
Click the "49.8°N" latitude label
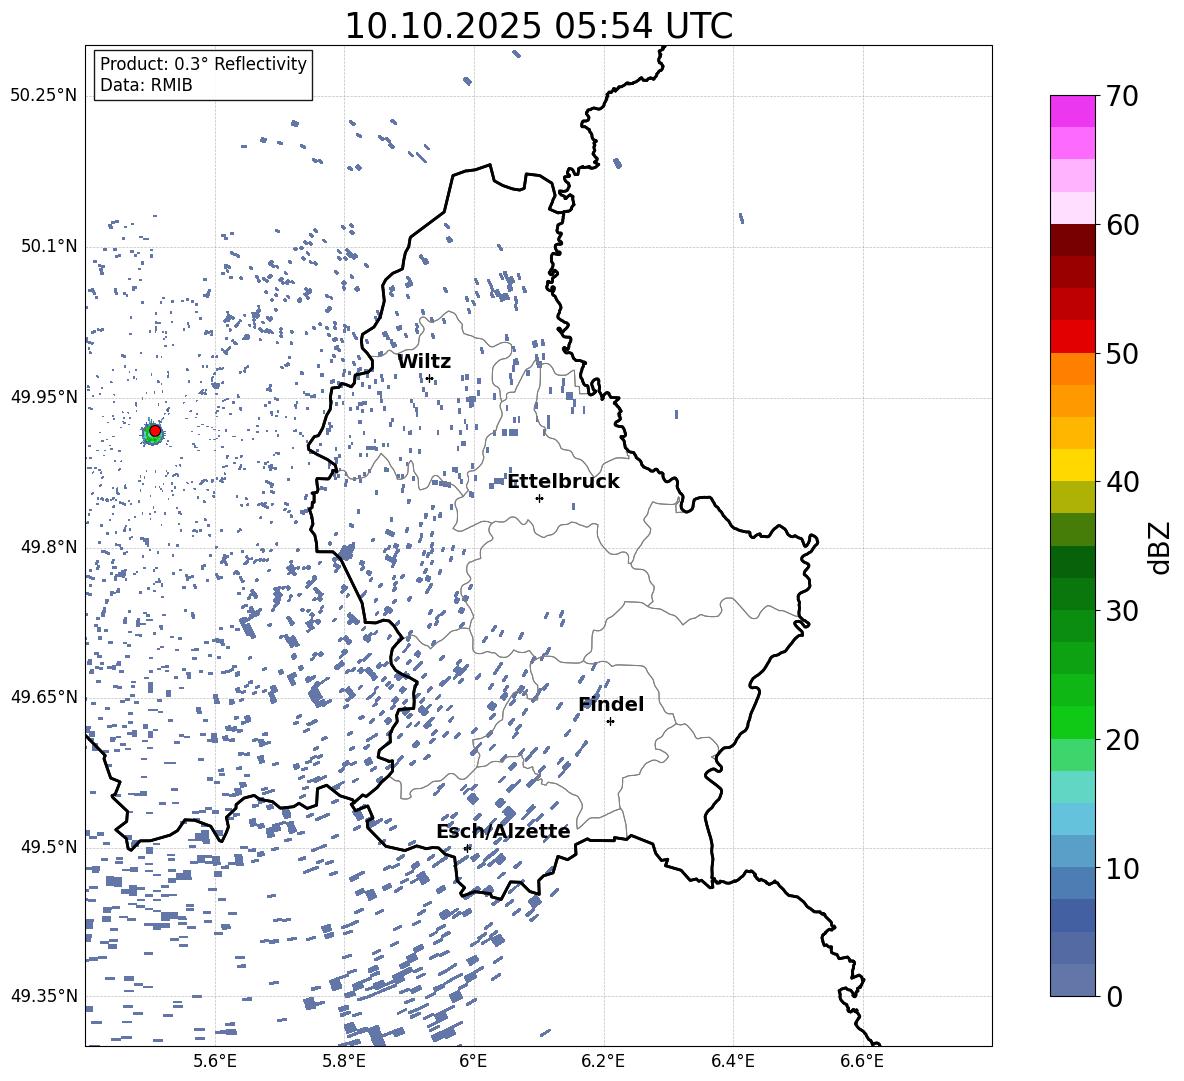(x=48, y=547)
